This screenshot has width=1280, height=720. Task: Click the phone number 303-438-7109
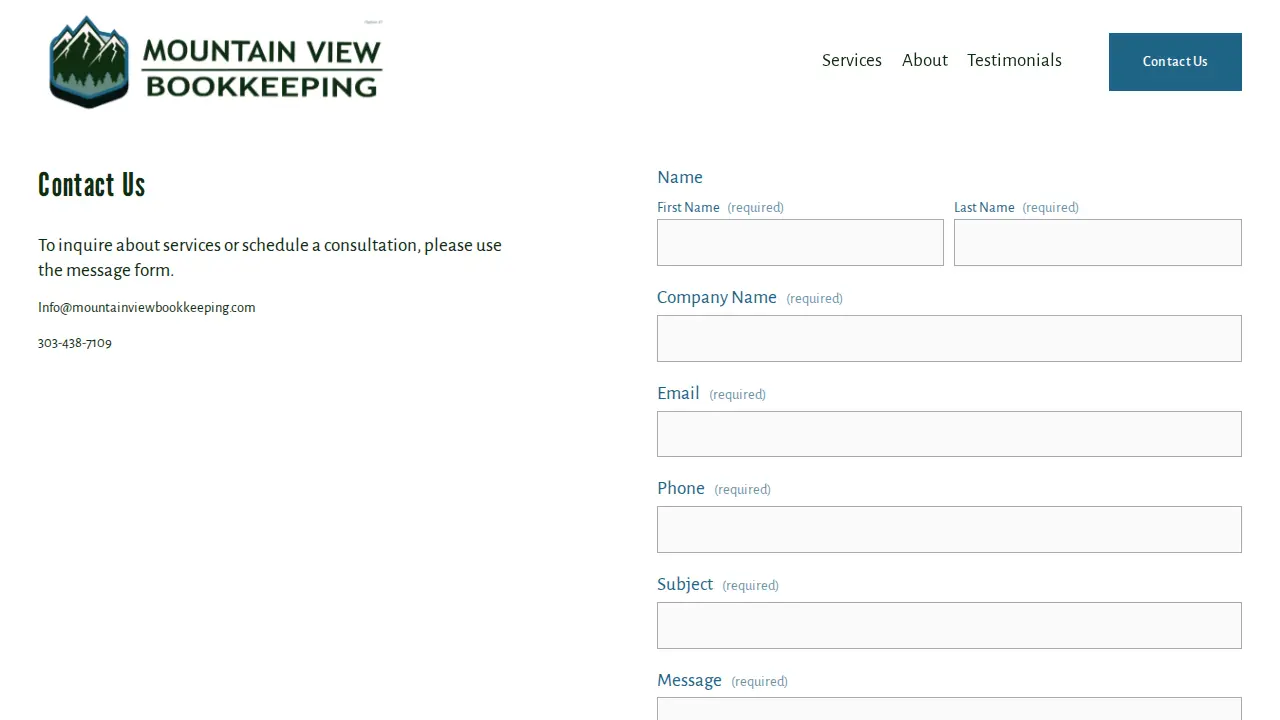pyautogui.click(x=75, y=343)
